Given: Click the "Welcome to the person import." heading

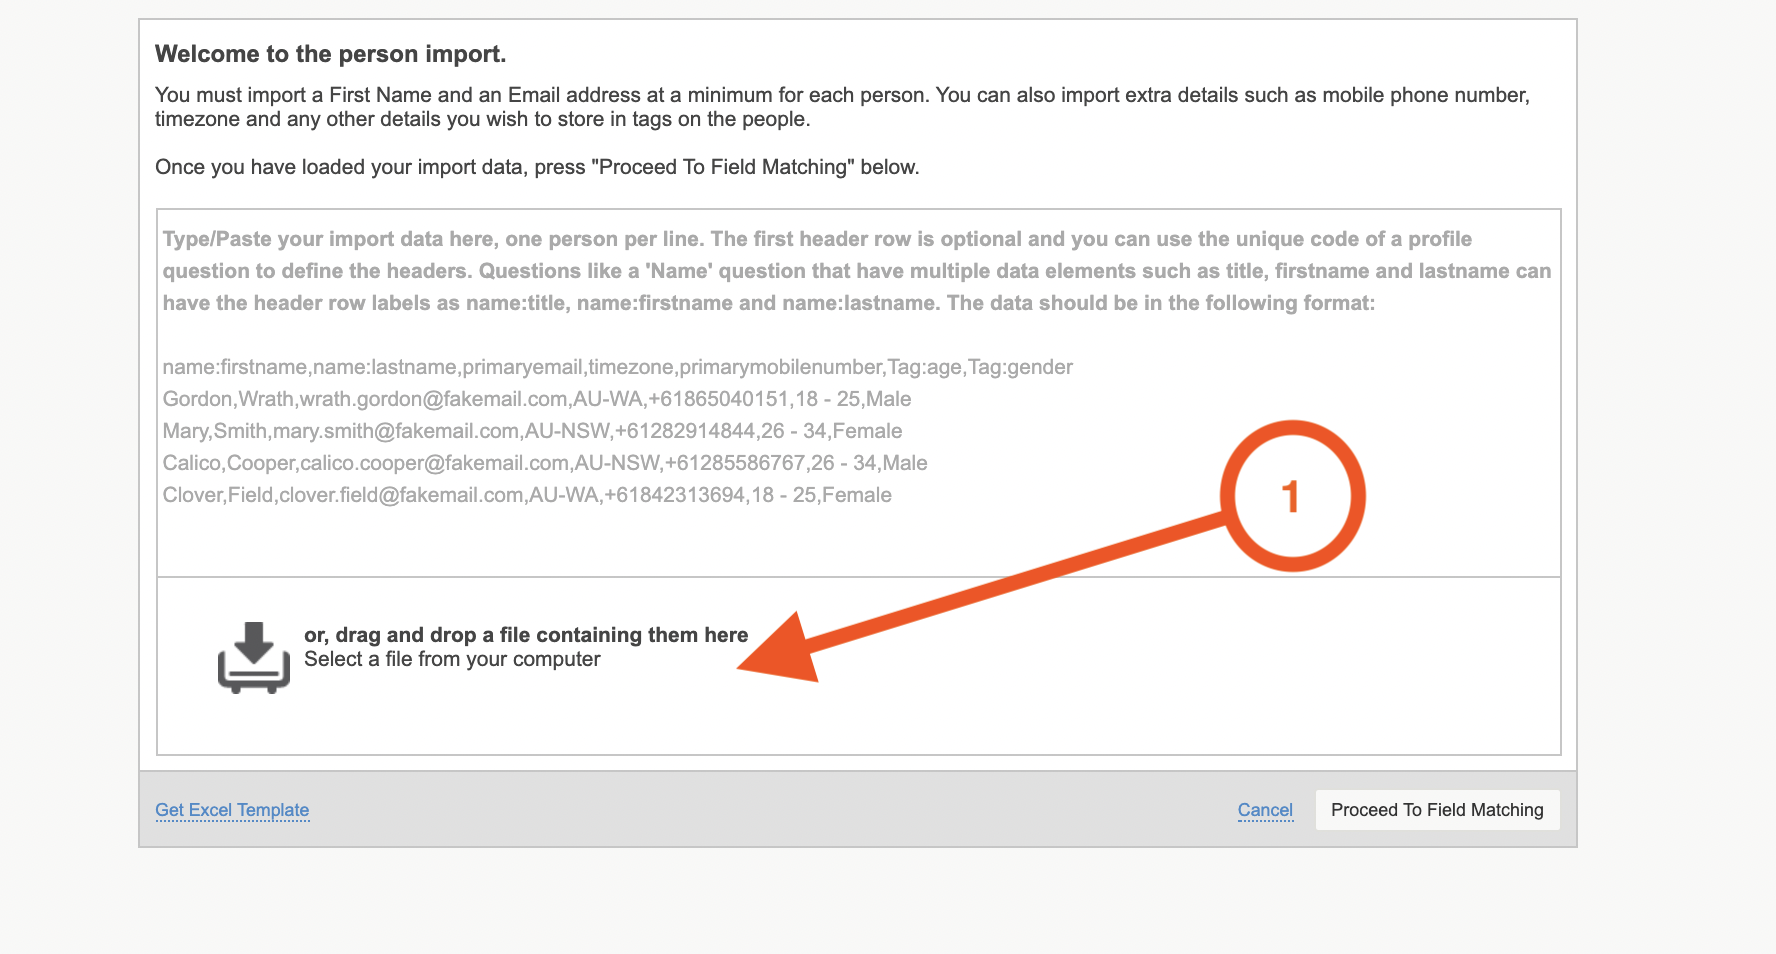Looking at the screenshot, I should click(331, 54).
